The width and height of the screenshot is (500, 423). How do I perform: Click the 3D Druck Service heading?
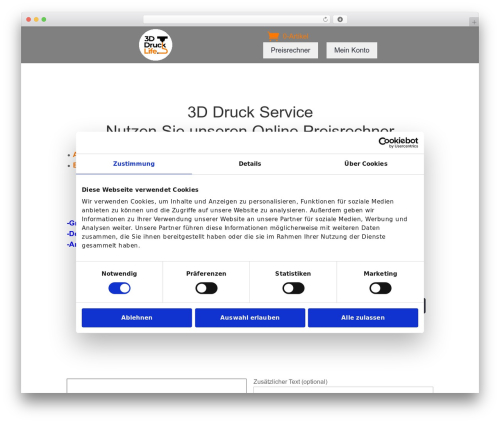click(x=250, y=112)
